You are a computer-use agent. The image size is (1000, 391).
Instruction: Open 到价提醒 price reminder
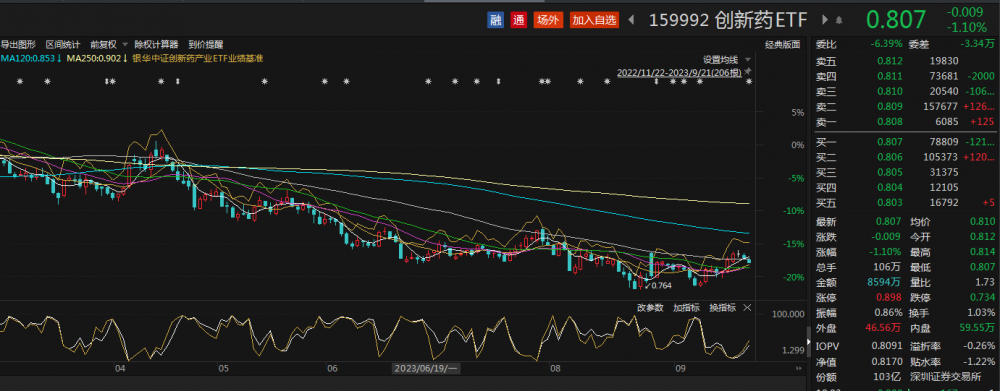(206, 45)
